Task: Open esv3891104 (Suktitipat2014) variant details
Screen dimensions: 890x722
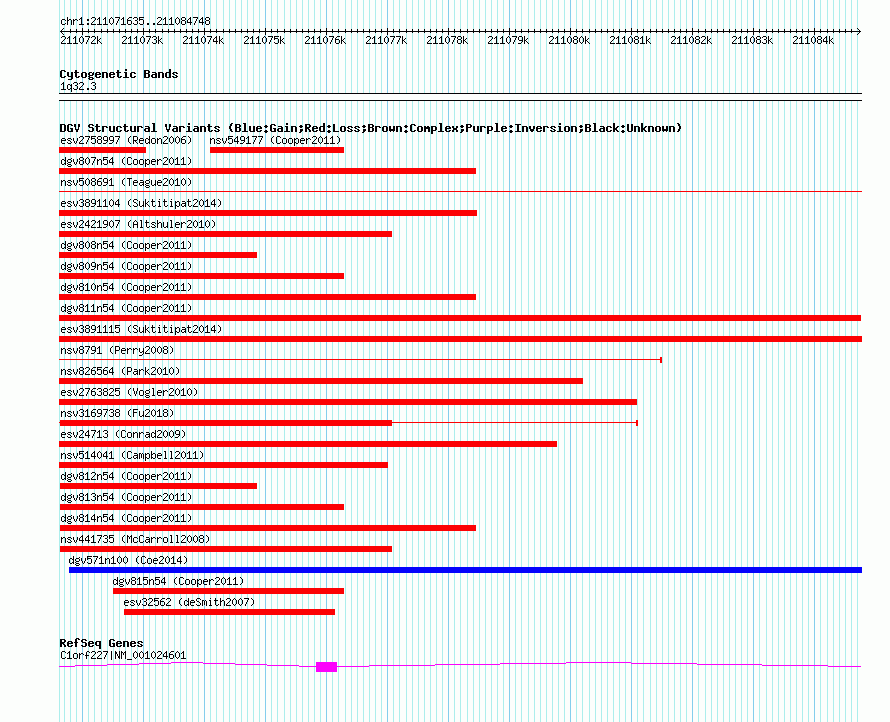Action: 141,203
